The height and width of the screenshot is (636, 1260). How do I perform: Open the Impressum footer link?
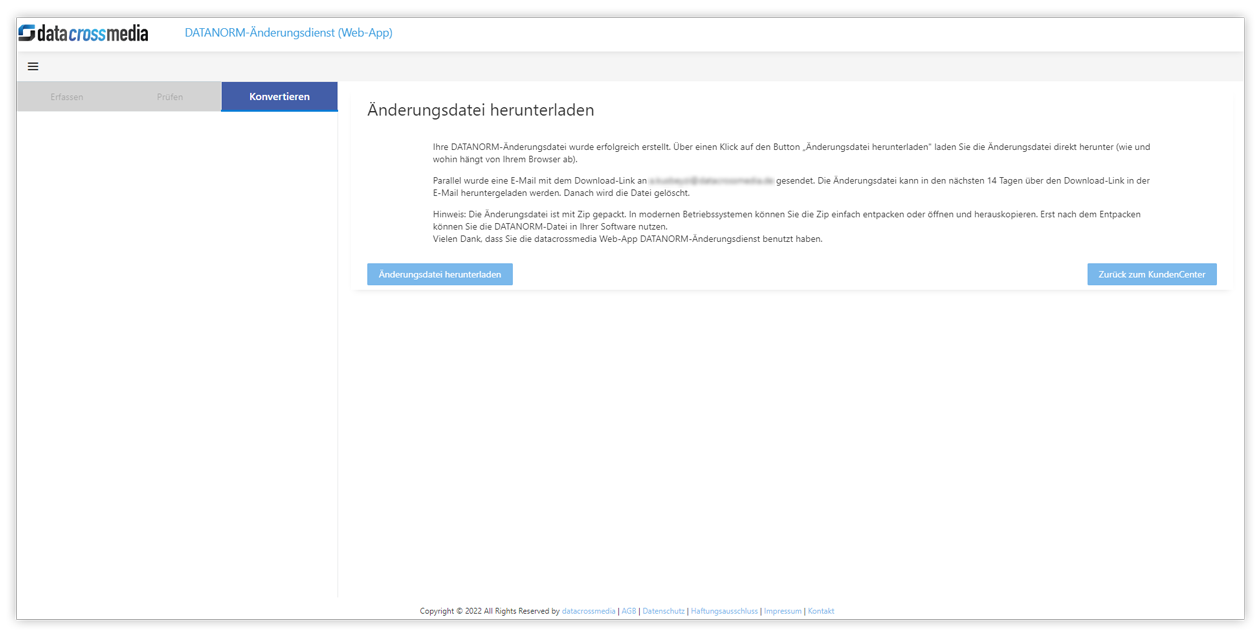(783, 611)
